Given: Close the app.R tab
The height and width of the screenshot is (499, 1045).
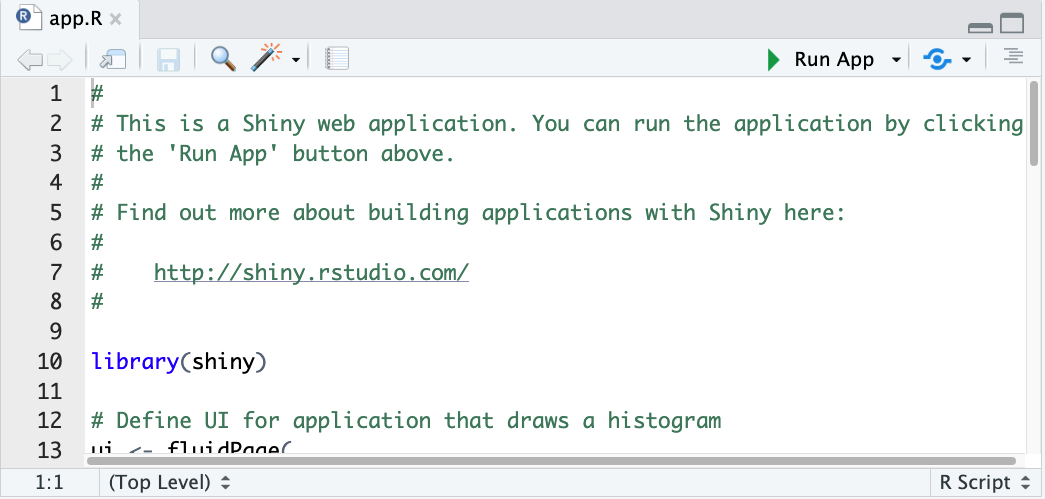Looking at the screenshot, I should click(116, 19).
